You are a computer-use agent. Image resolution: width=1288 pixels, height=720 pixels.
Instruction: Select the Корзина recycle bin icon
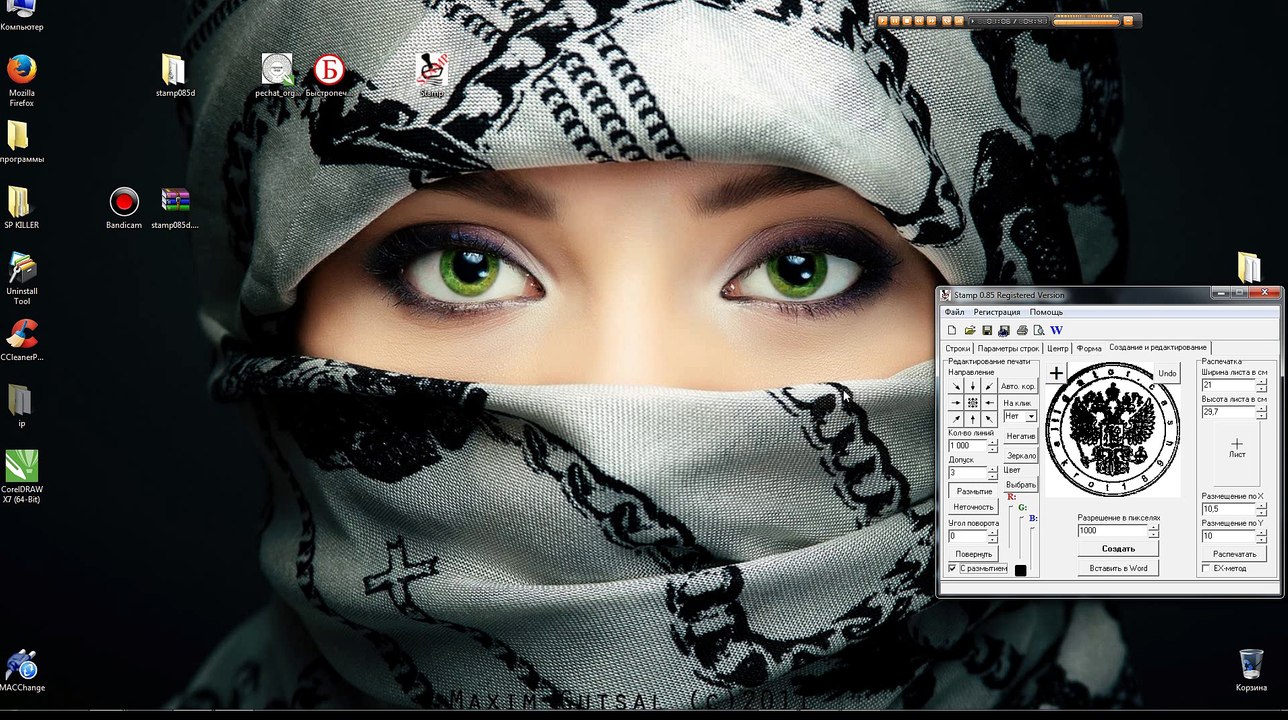[1251, 670]
